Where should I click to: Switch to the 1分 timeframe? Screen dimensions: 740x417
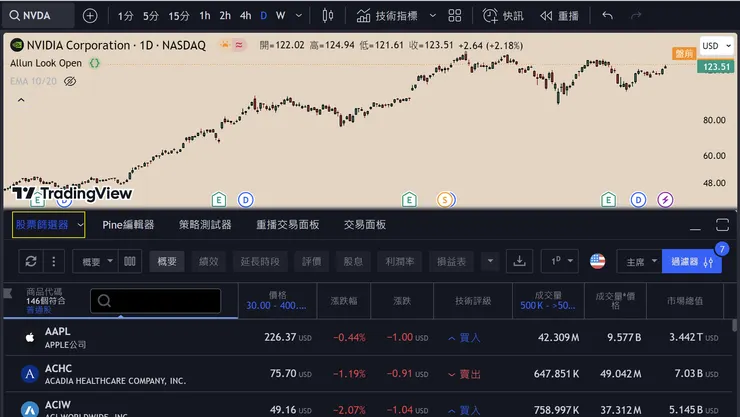pyautogui.click(x=126, y=16)
